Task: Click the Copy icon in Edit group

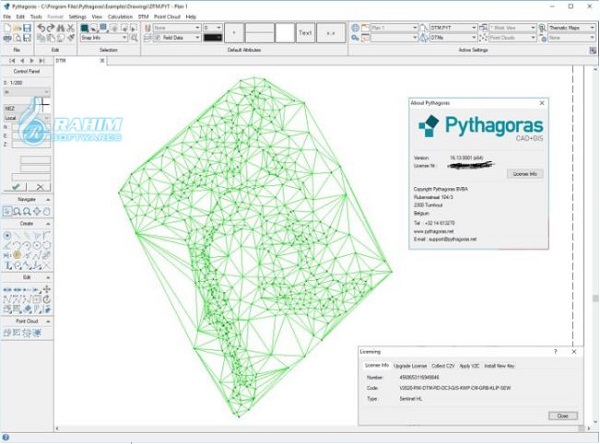Action: (41, 38)
